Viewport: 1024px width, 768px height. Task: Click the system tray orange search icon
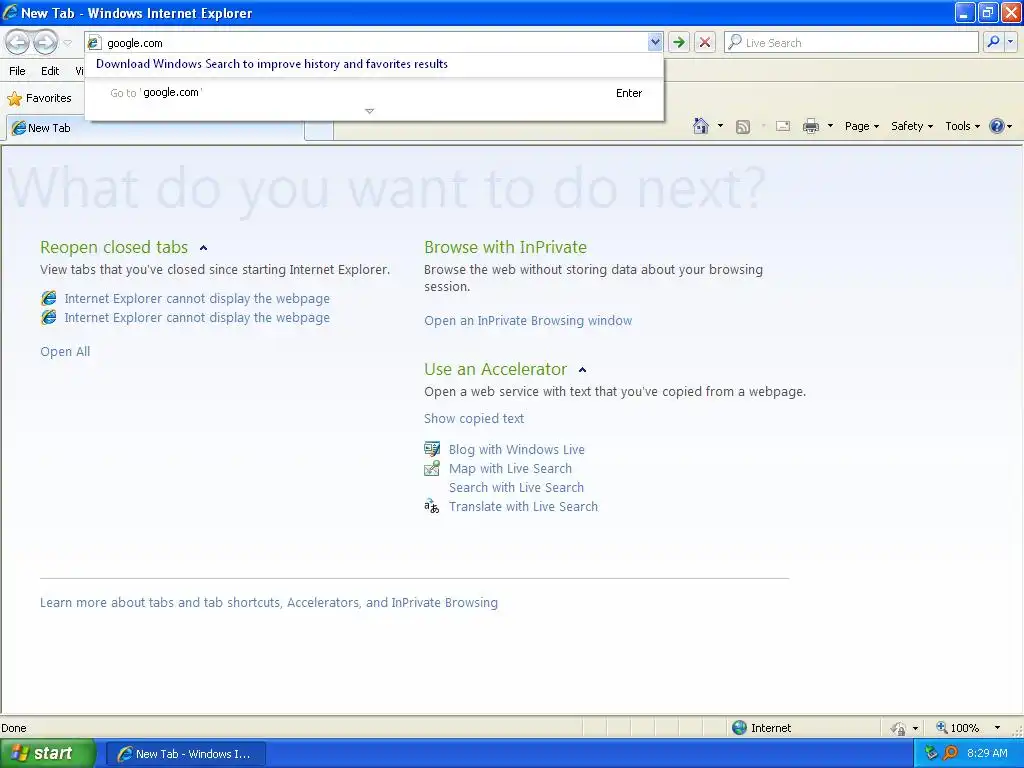click(950, 753)
